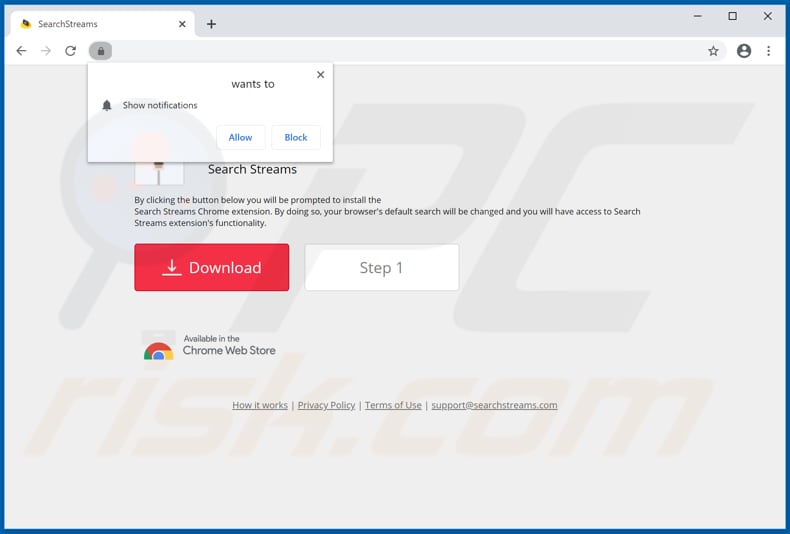Select the SearchStreams tab

pyautogui.click(x=90, y=24)
